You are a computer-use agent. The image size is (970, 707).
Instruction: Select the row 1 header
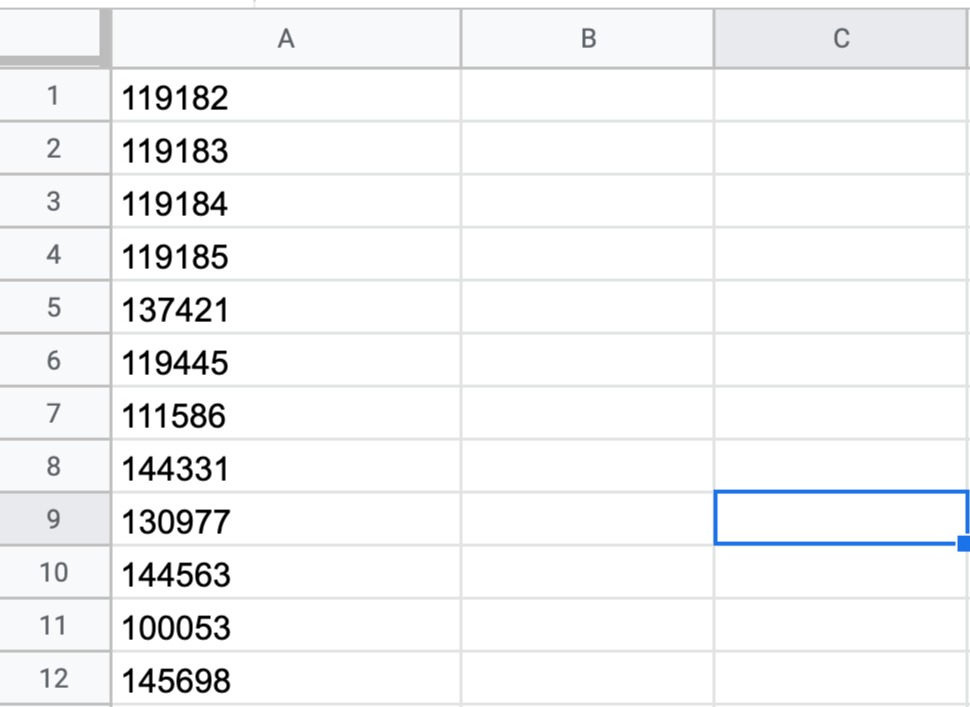point(54,97)
